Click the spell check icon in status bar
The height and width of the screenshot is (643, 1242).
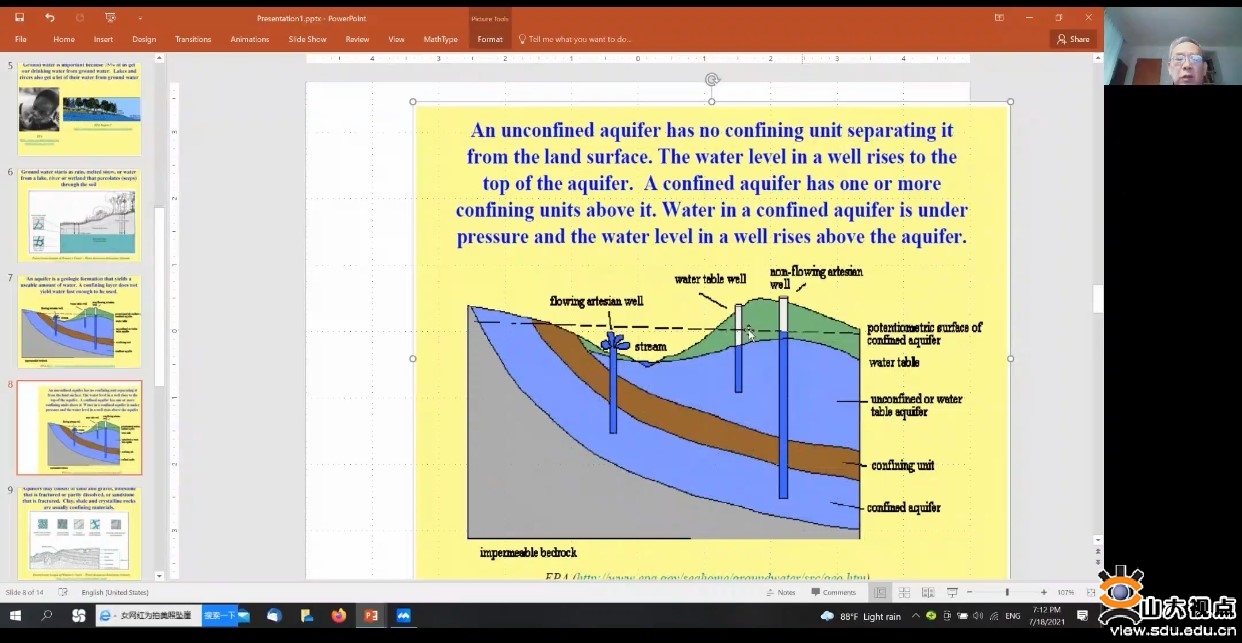[x=63, y=592]
